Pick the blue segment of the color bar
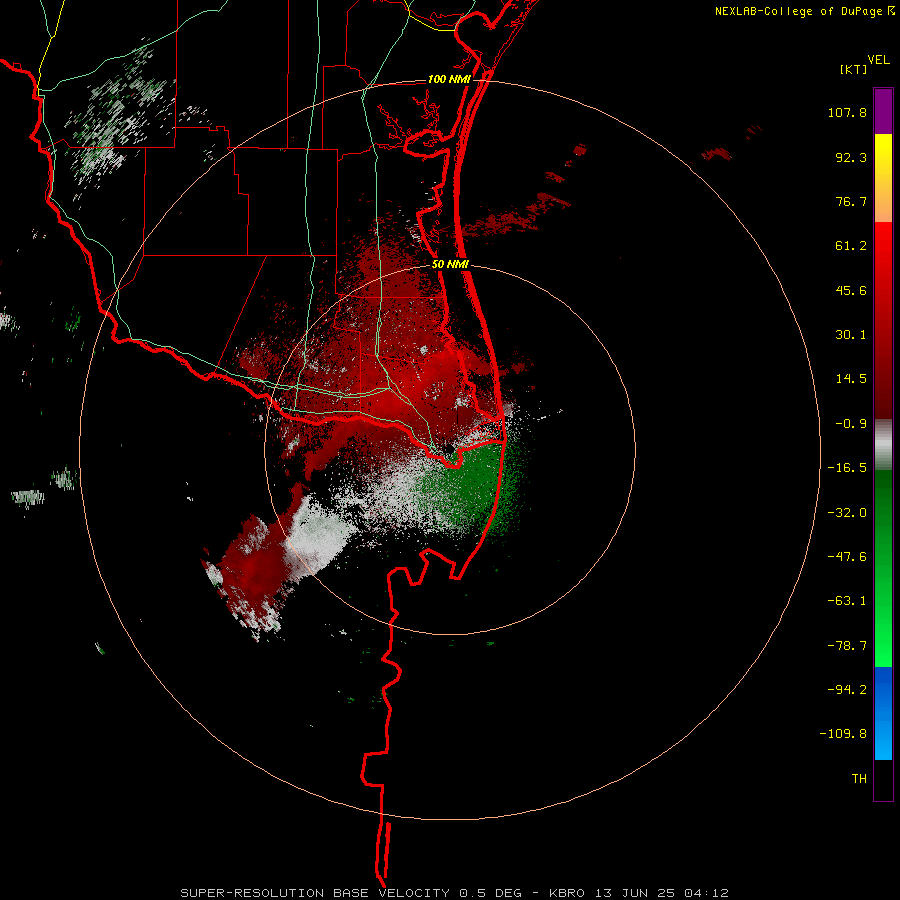900x900 pixels. pyautogui.click(x=883, y=713)
